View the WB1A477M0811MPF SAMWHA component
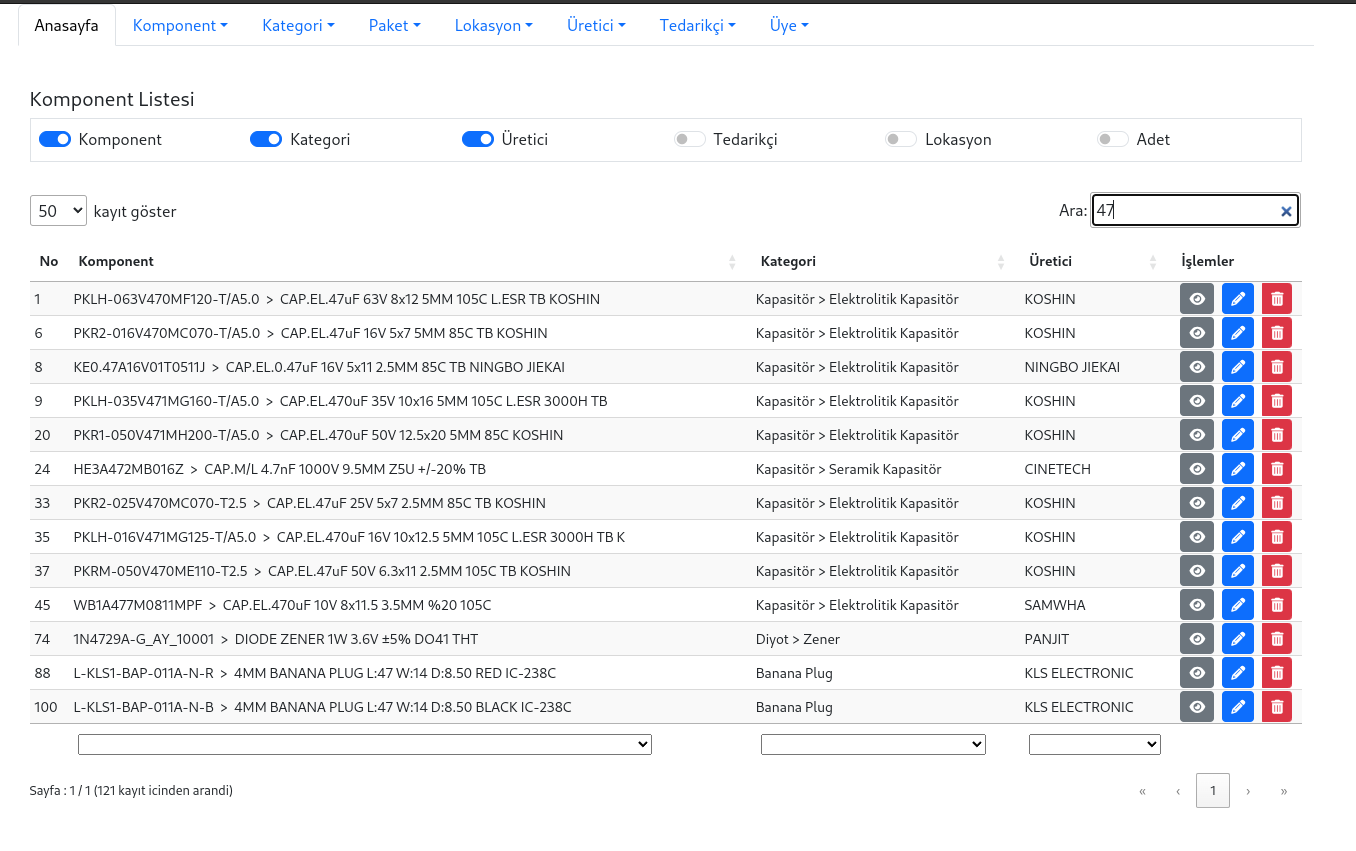 (1197, 605)
